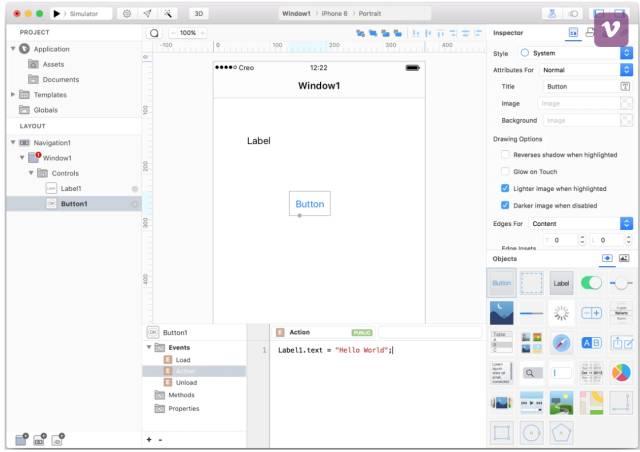Select the System style radio option
Screen dimensions: 640x452
point(525,53)
